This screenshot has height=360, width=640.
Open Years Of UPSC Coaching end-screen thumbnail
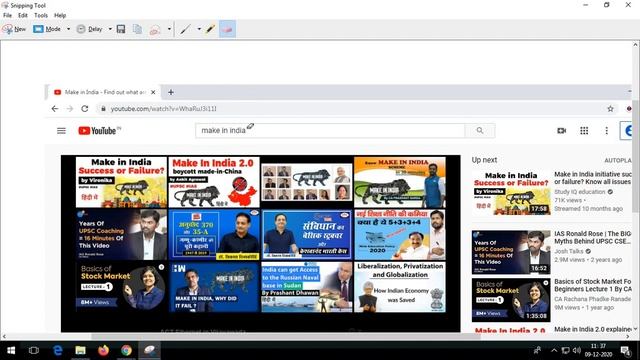tap(121, 235)
